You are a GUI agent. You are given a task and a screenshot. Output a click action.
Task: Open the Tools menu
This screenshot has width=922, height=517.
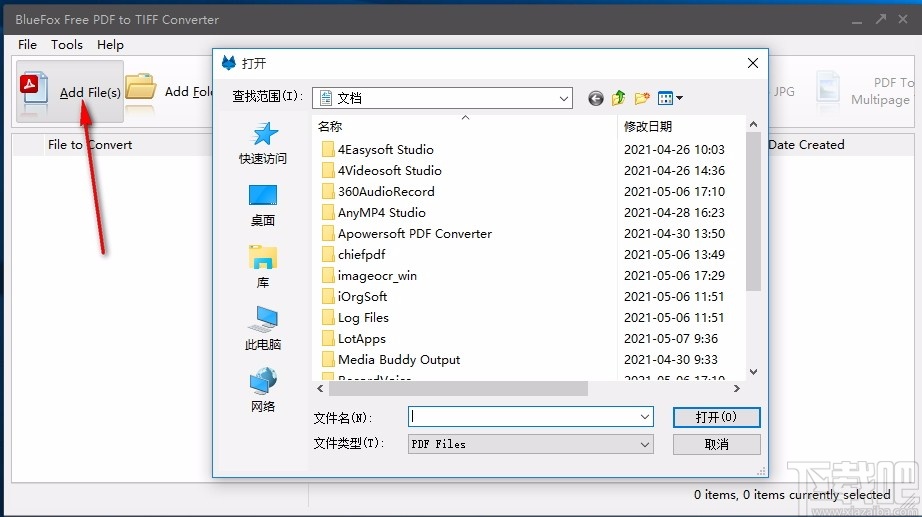click(66, 45)
